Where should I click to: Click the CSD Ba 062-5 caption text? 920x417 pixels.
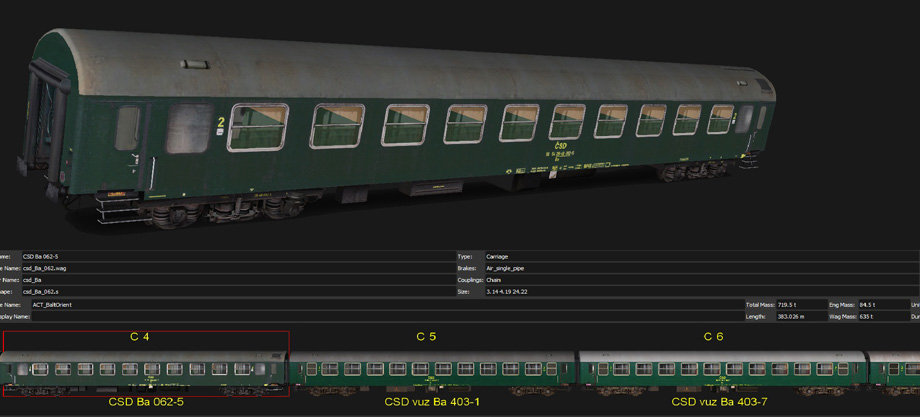[145, 402]
